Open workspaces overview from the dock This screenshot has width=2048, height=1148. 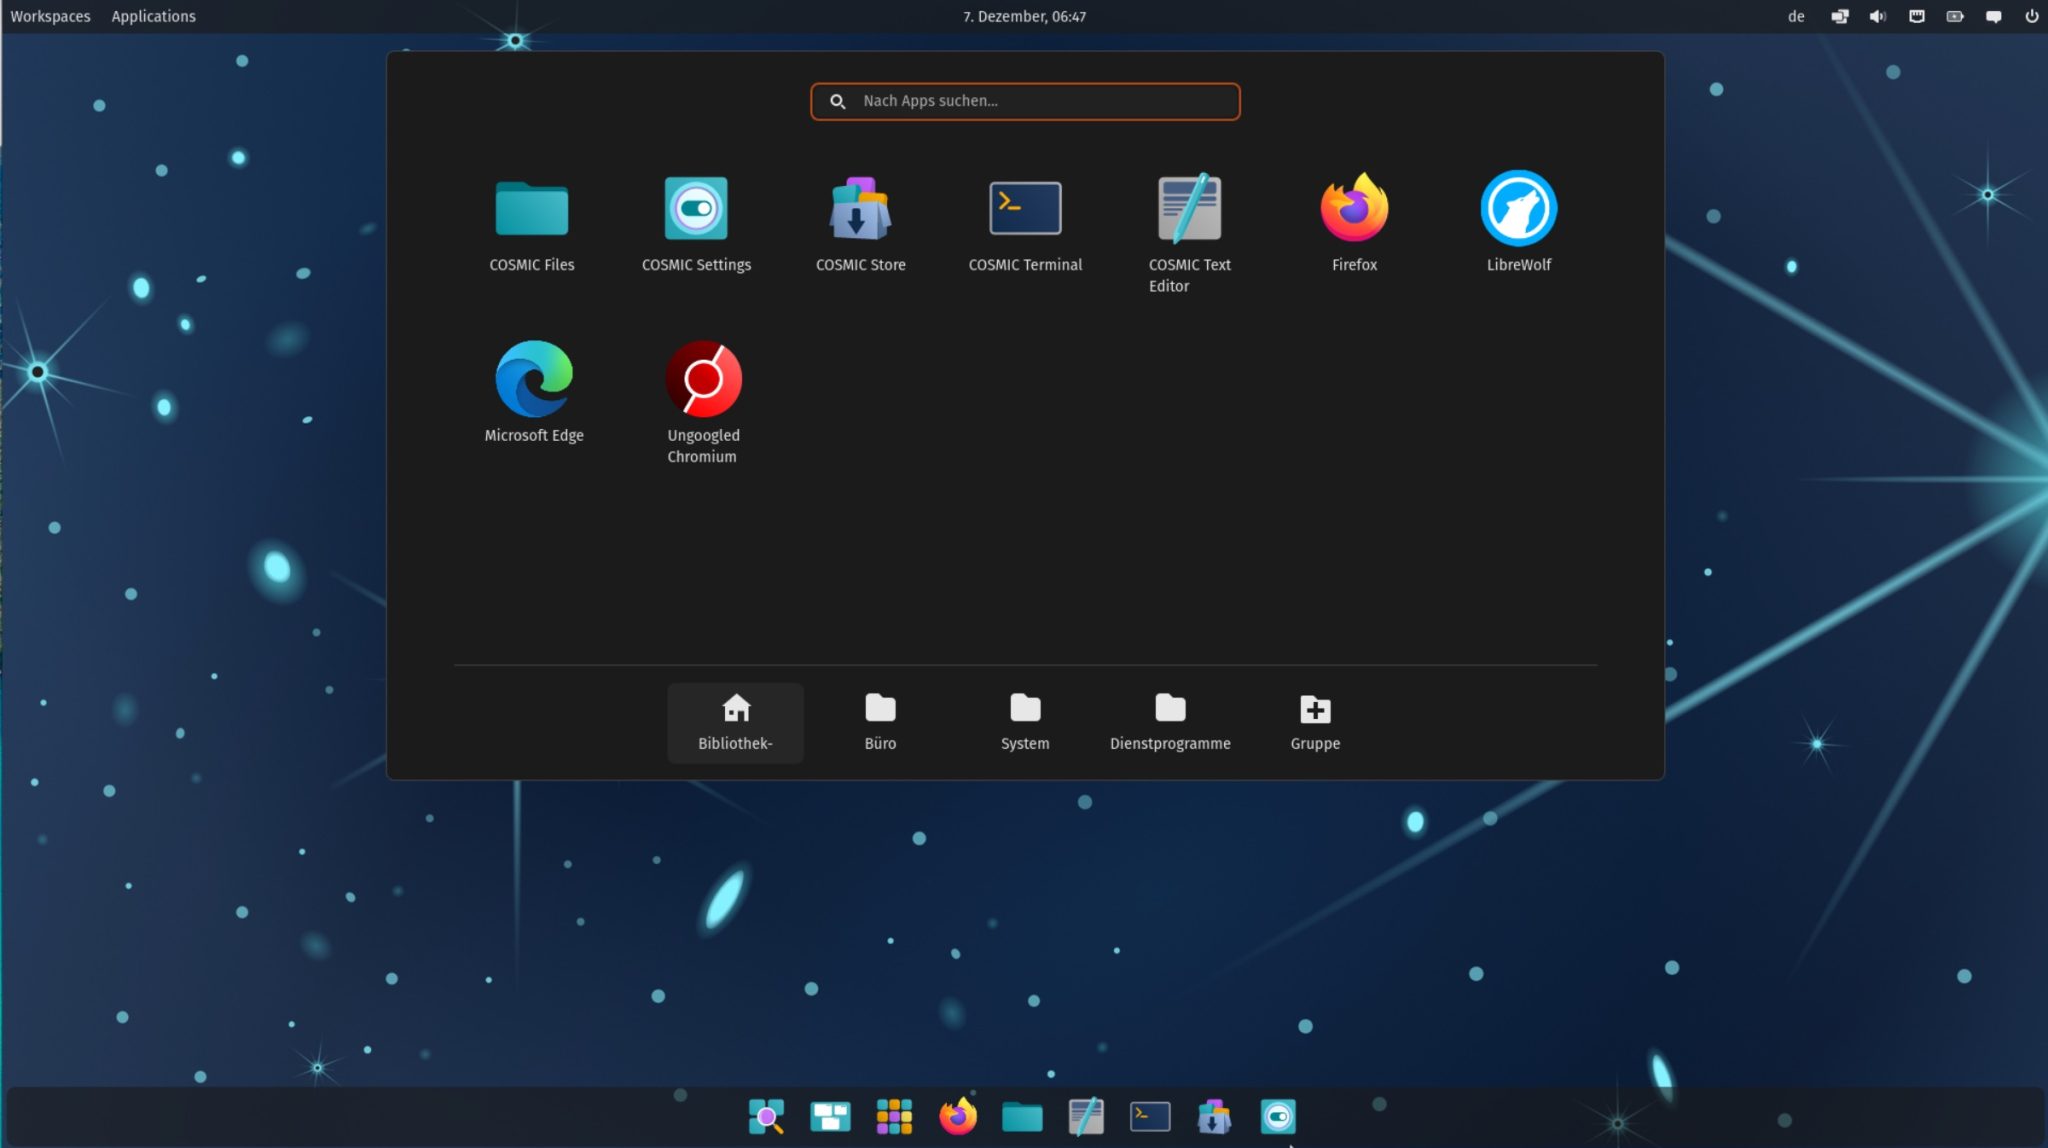830,1116
